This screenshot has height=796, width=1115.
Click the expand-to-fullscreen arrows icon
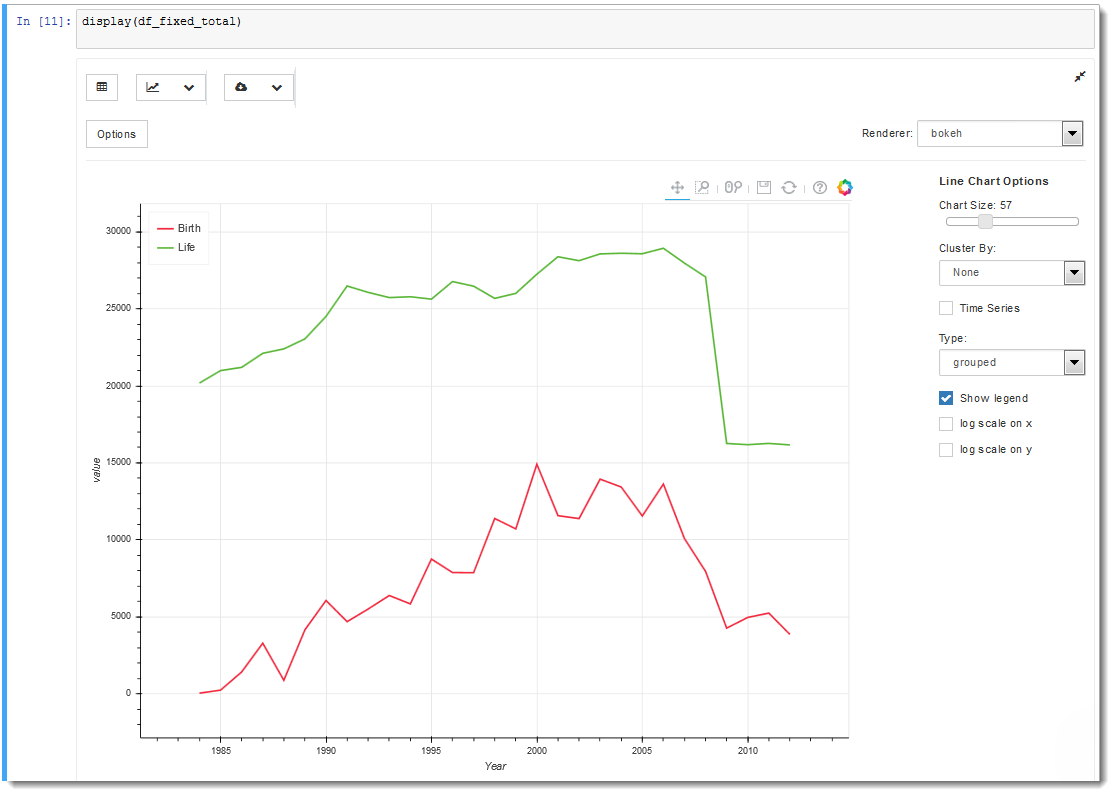tap(1079, 76)
